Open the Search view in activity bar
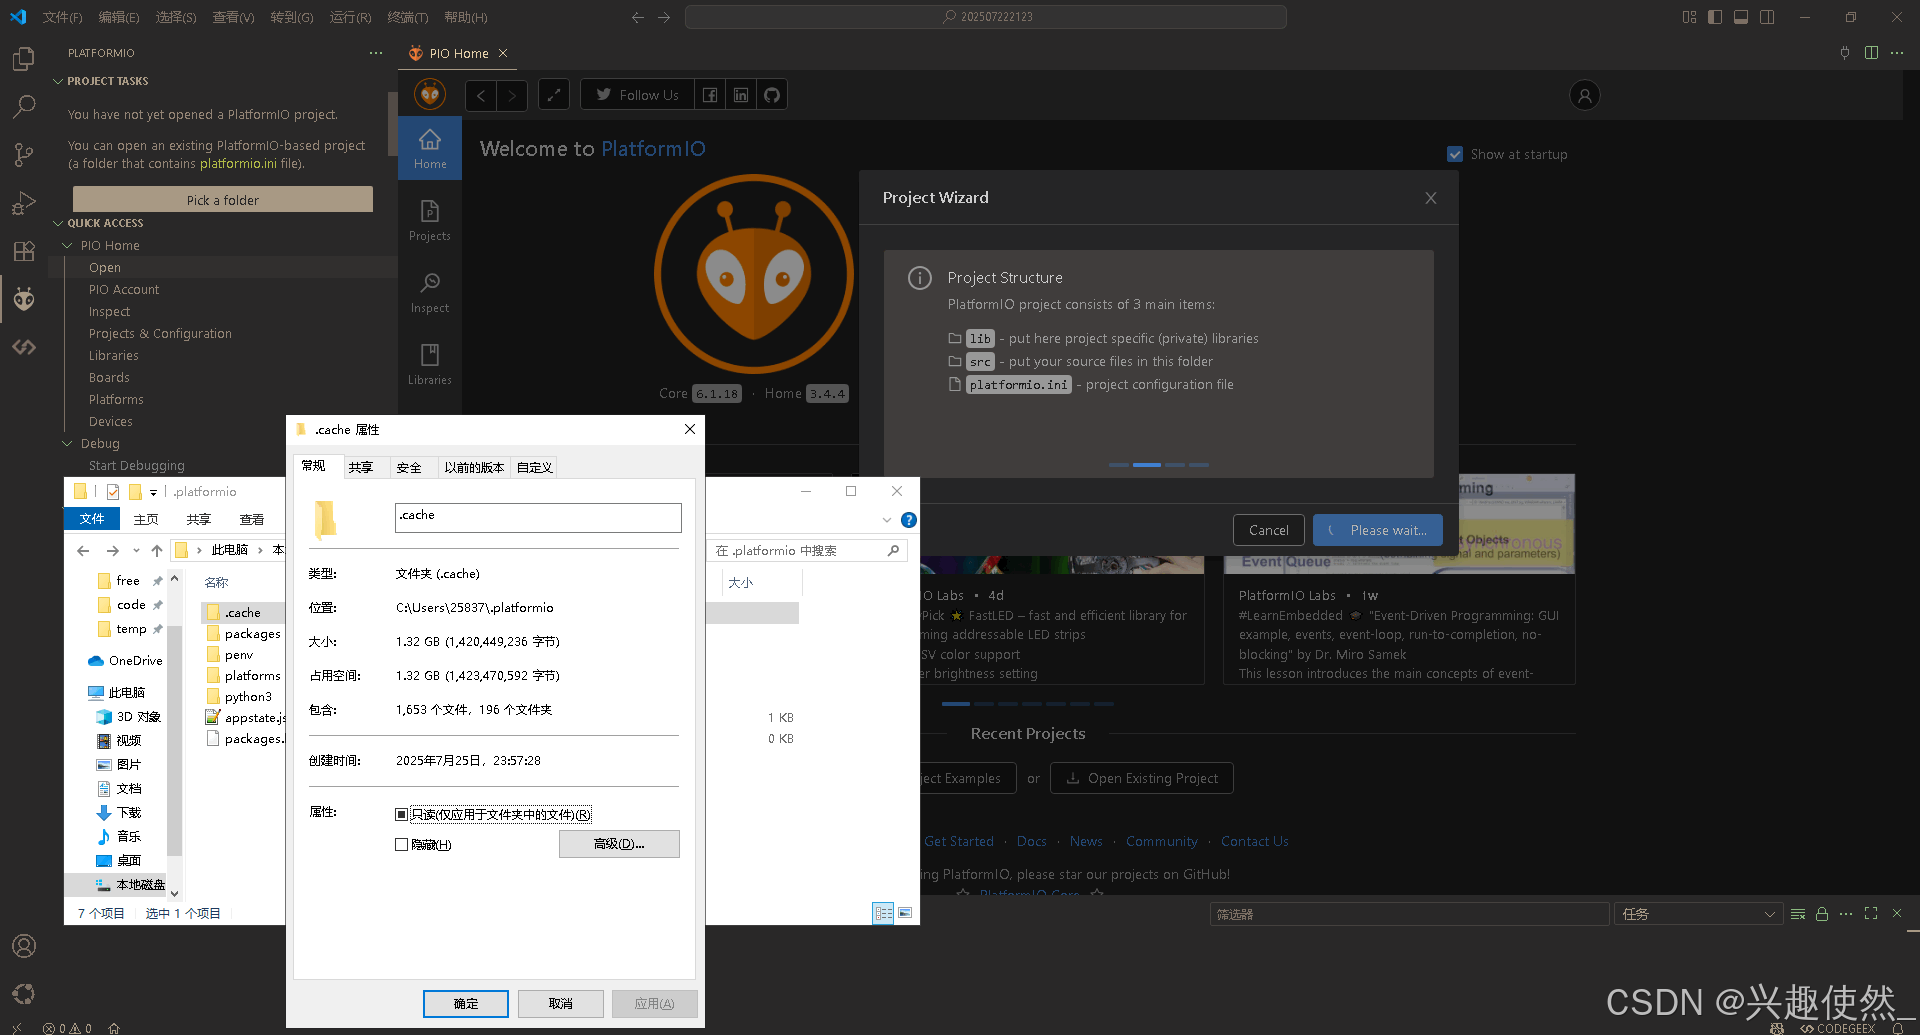The image size is (1920, 1035). [24, 106]
